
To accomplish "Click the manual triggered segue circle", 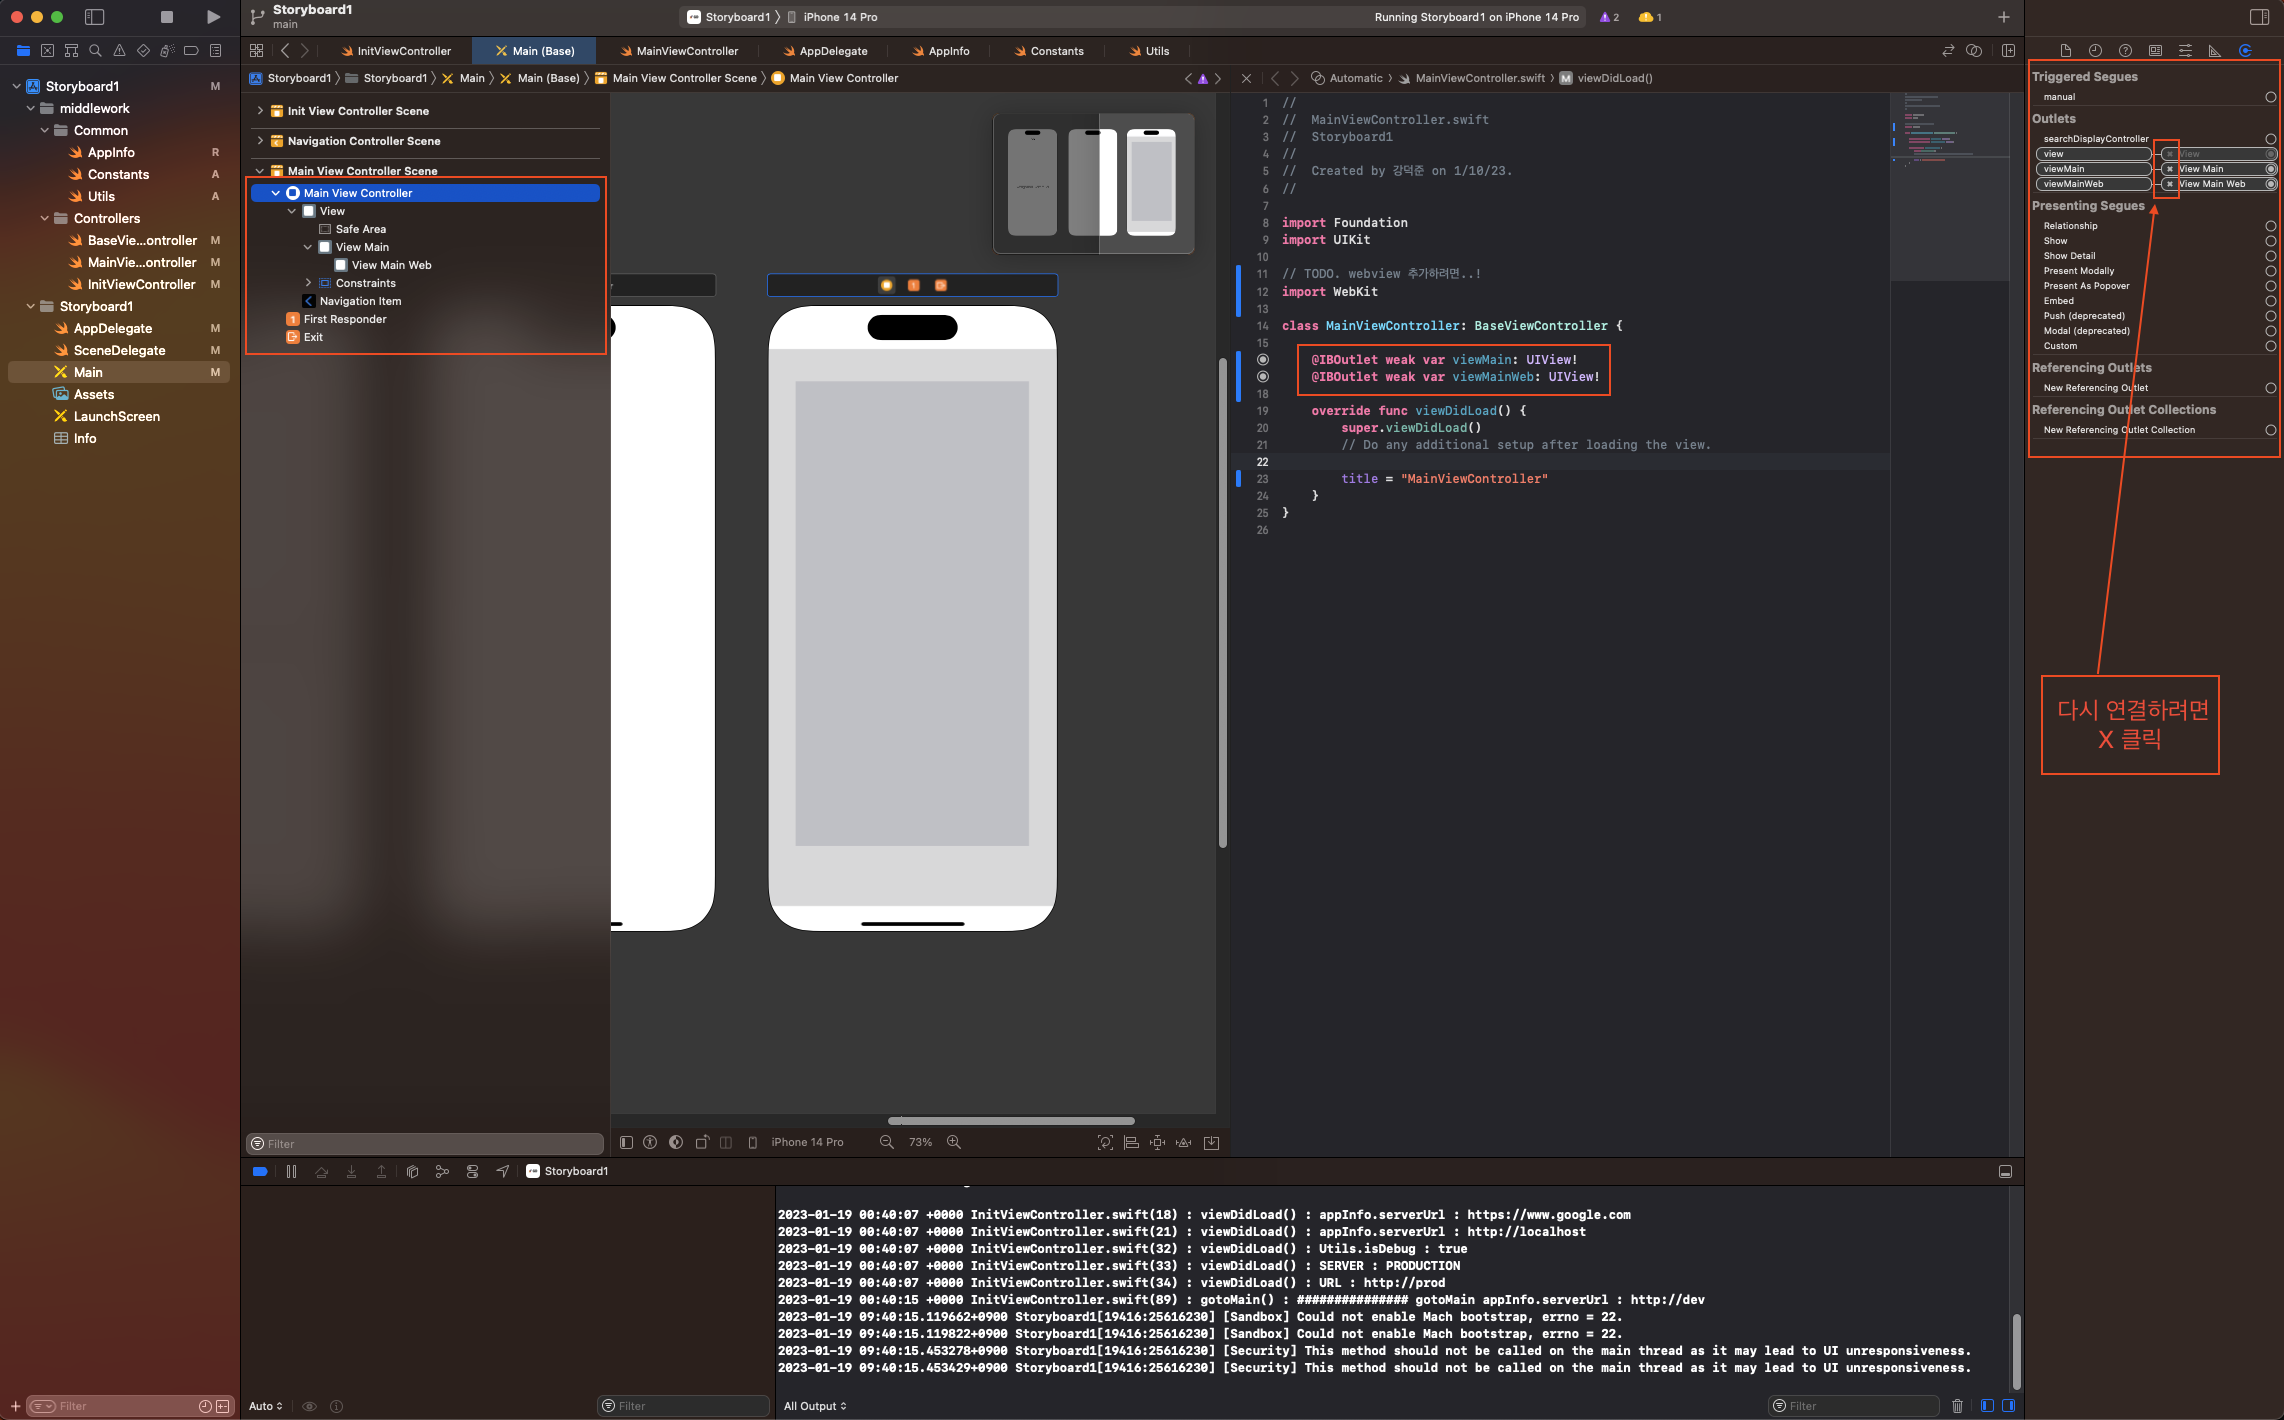I will coord(2270,97).
